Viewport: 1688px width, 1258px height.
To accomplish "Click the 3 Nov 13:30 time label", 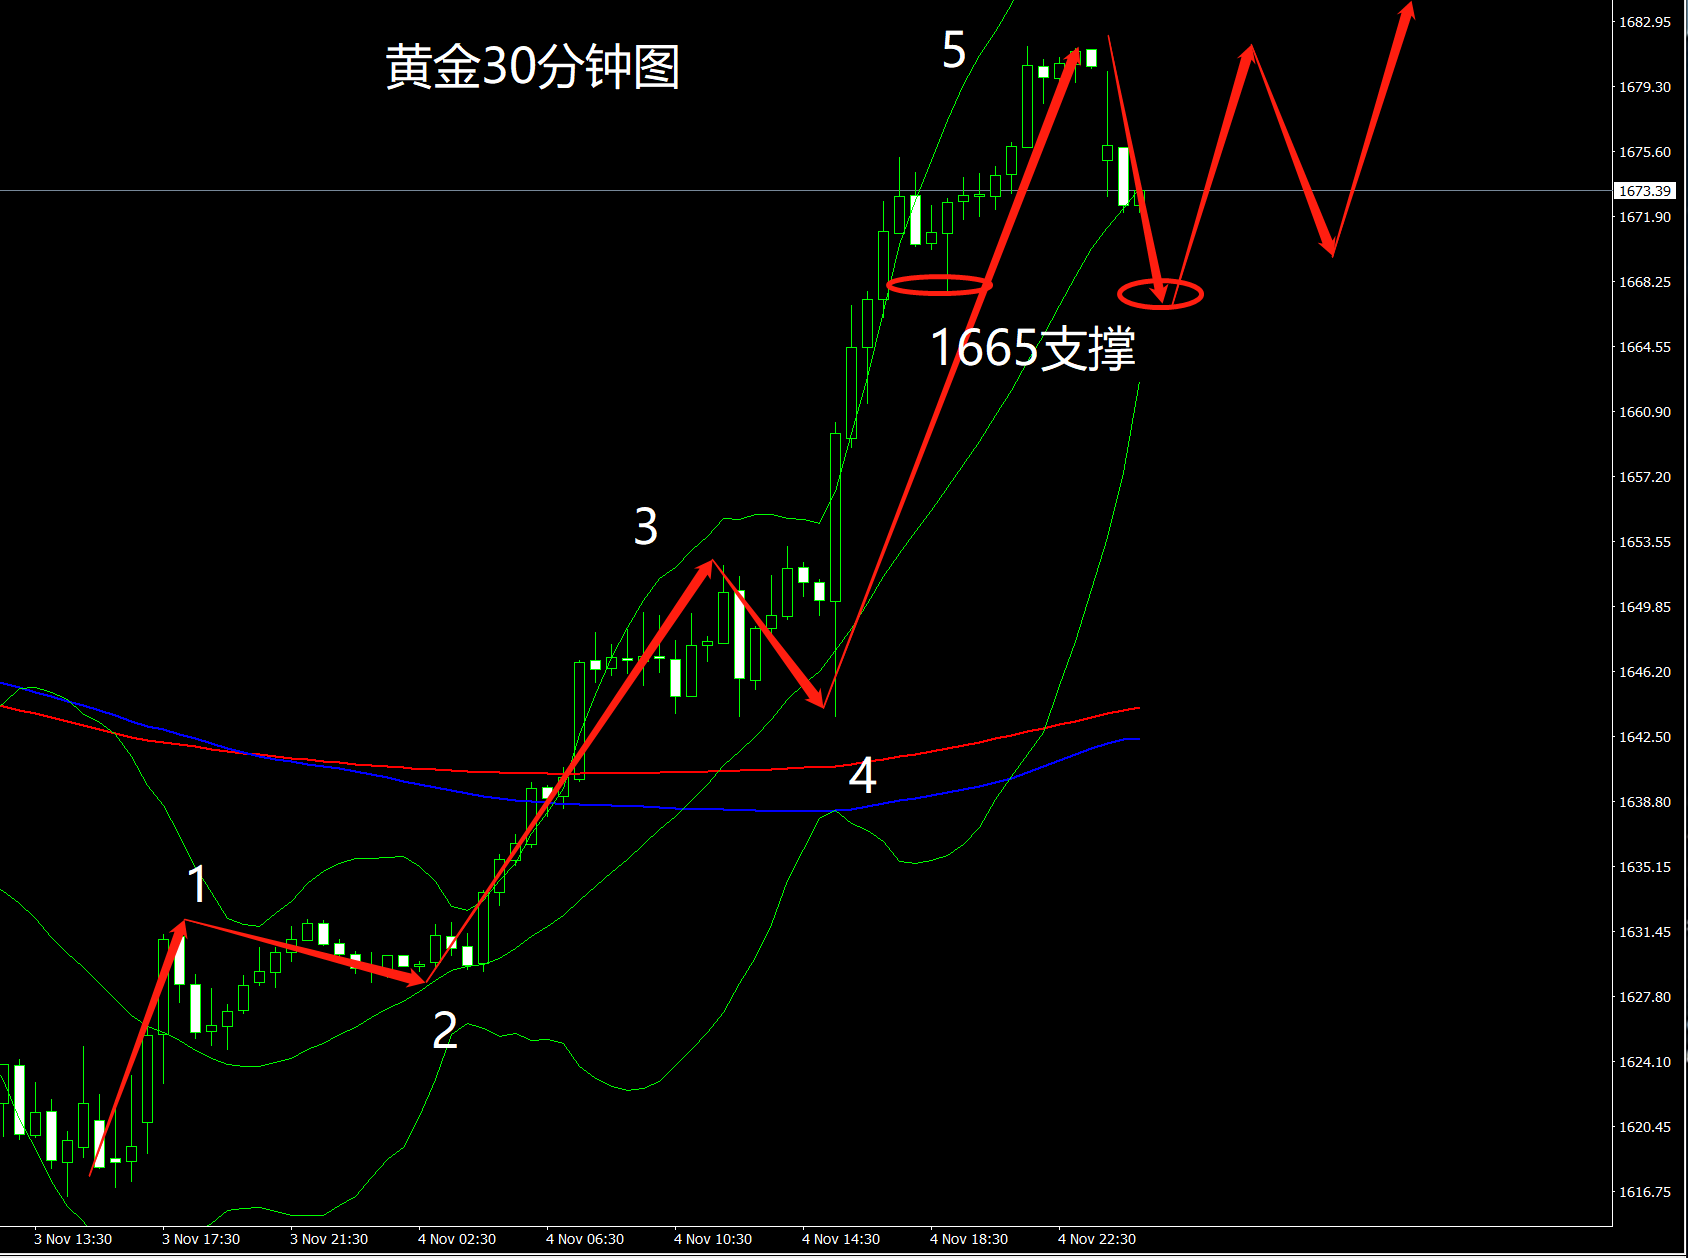I will 73,1239.
